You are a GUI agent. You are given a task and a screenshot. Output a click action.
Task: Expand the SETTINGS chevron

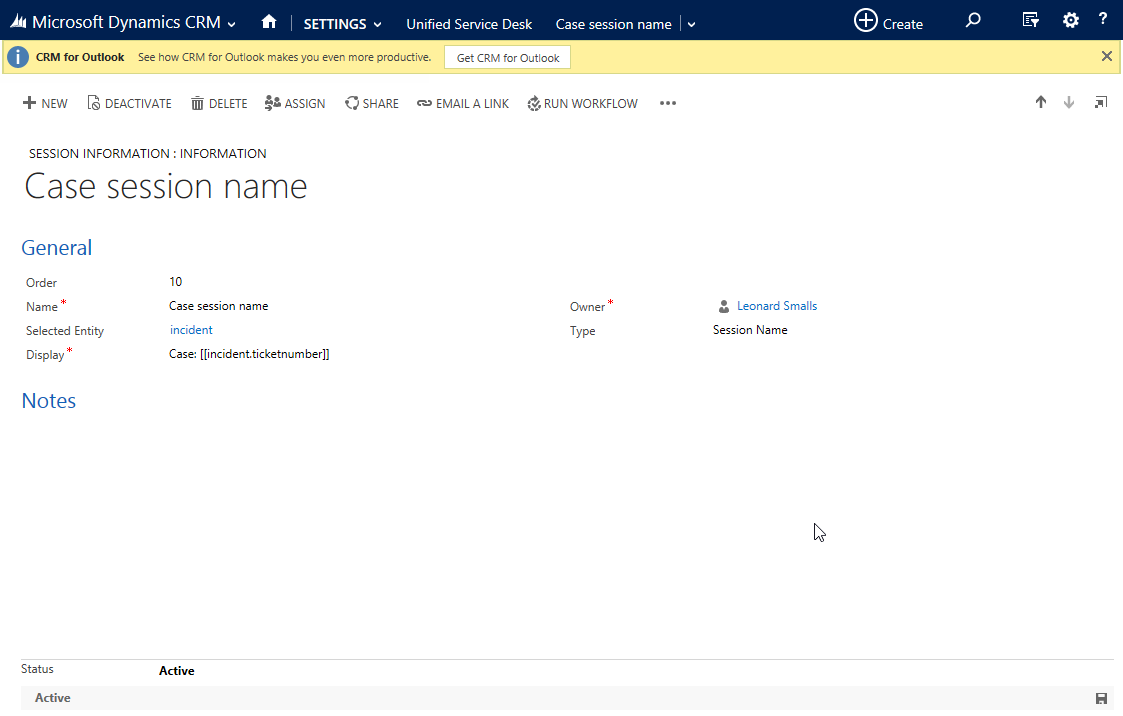(377, 25)
